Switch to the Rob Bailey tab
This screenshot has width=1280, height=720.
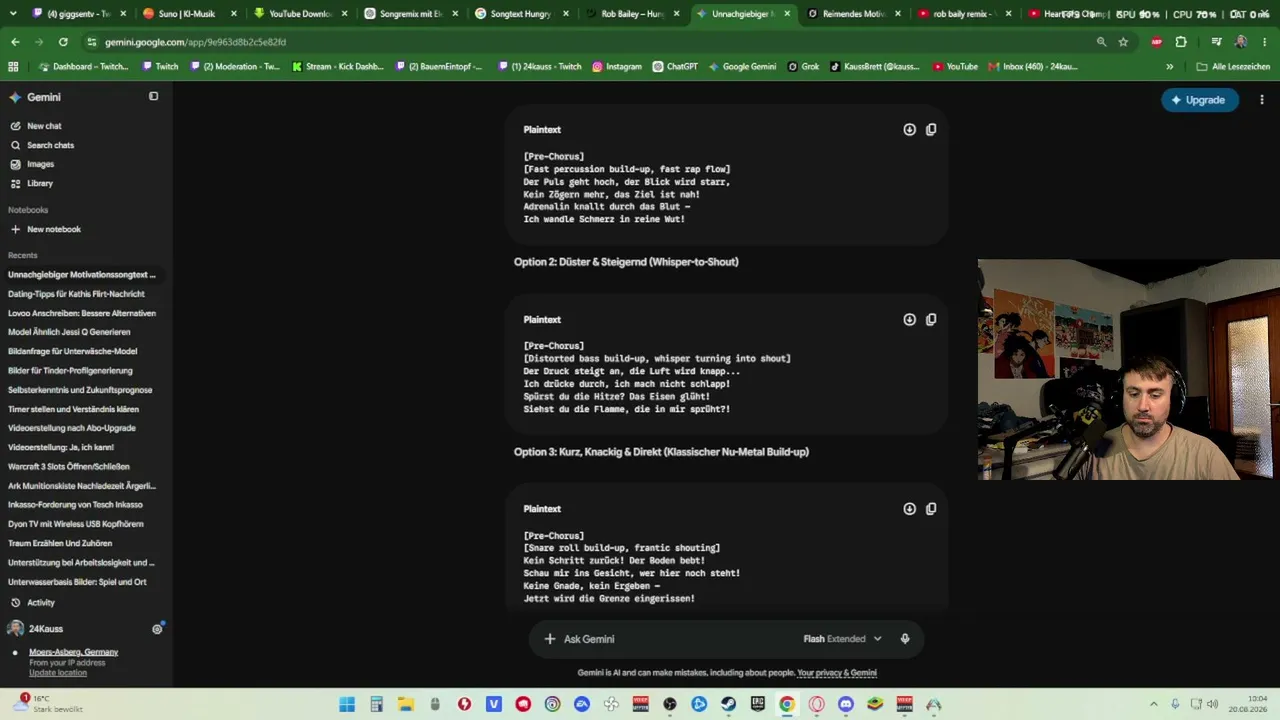pyautogui.click(x=632, y=14)
